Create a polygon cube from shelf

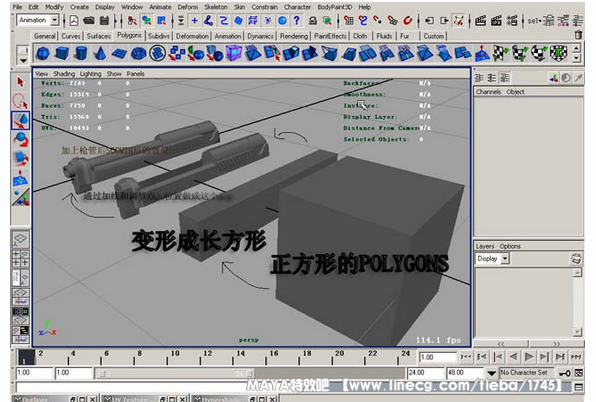coord(62,53)
